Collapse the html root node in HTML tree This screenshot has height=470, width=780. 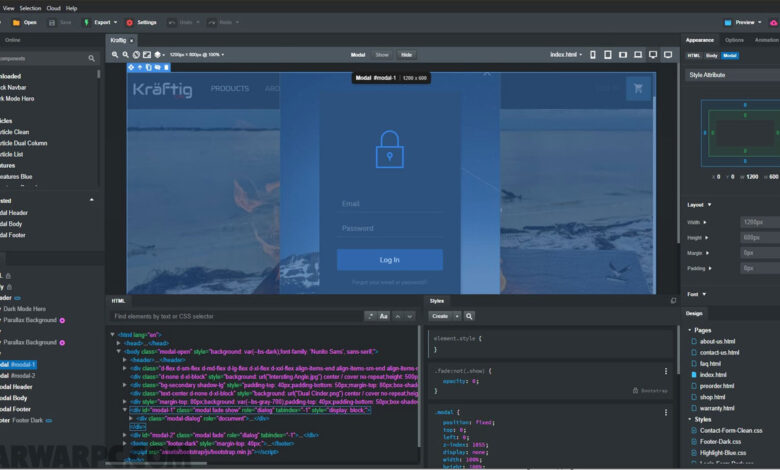[x=112, y=335]
